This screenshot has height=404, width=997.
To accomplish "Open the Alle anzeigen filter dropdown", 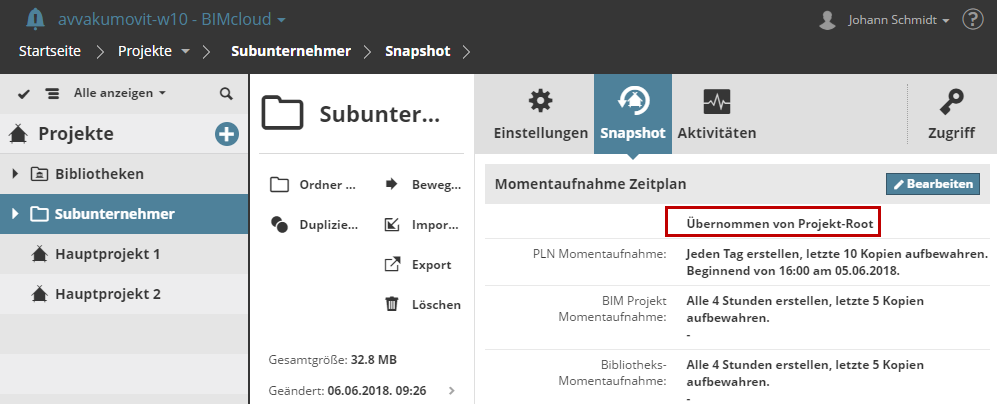I will coord(119,93).
